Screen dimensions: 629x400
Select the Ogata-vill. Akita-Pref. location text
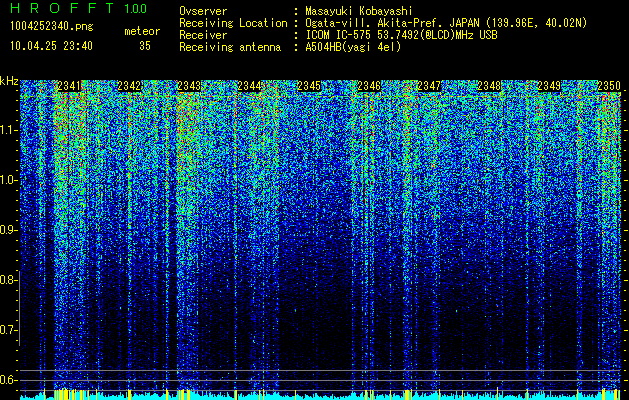tap(446, 23)
